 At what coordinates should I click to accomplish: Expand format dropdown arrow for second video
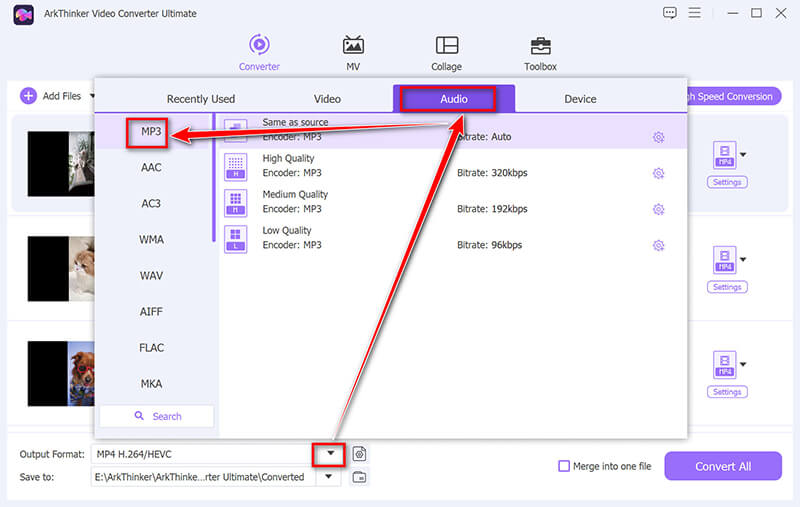point(743,260)
